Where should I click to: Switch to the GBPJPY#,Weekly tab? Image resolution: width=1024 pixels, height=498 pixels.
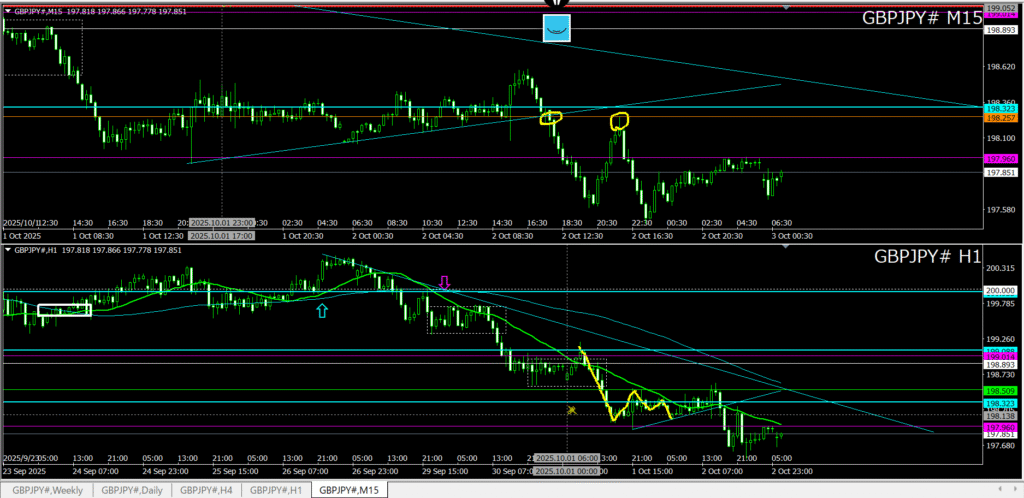tap(47, 489)
